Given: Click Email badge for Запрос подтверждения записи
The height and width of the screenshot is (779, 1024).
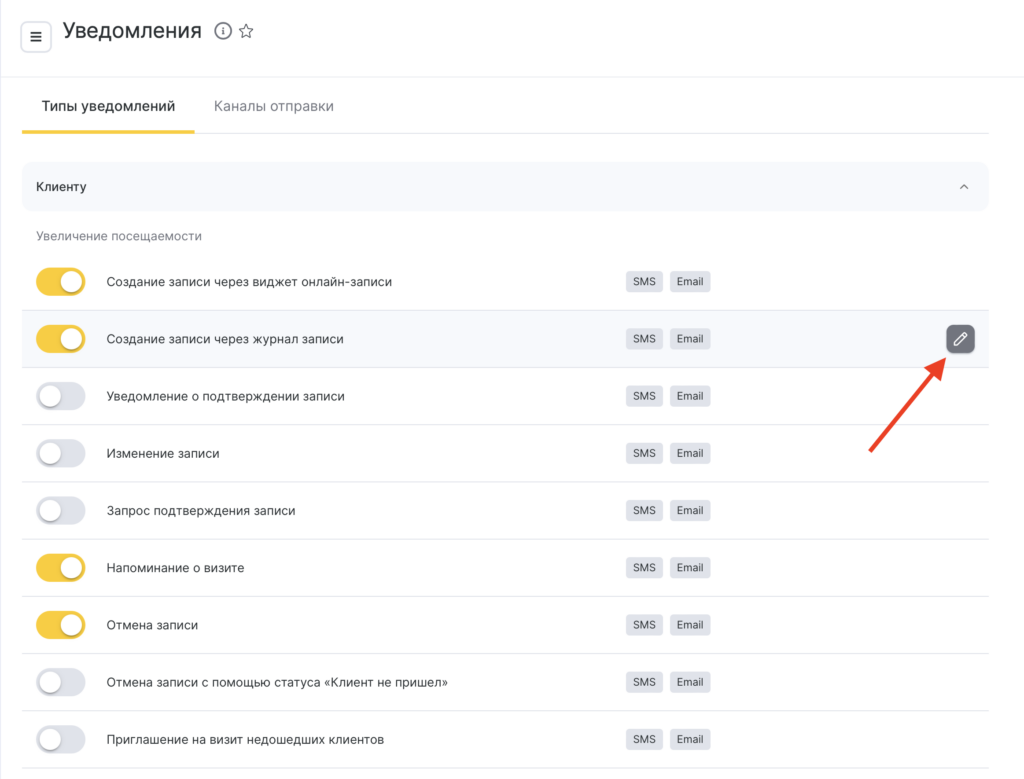Looking at the screenshot, I should coord(690,511).
